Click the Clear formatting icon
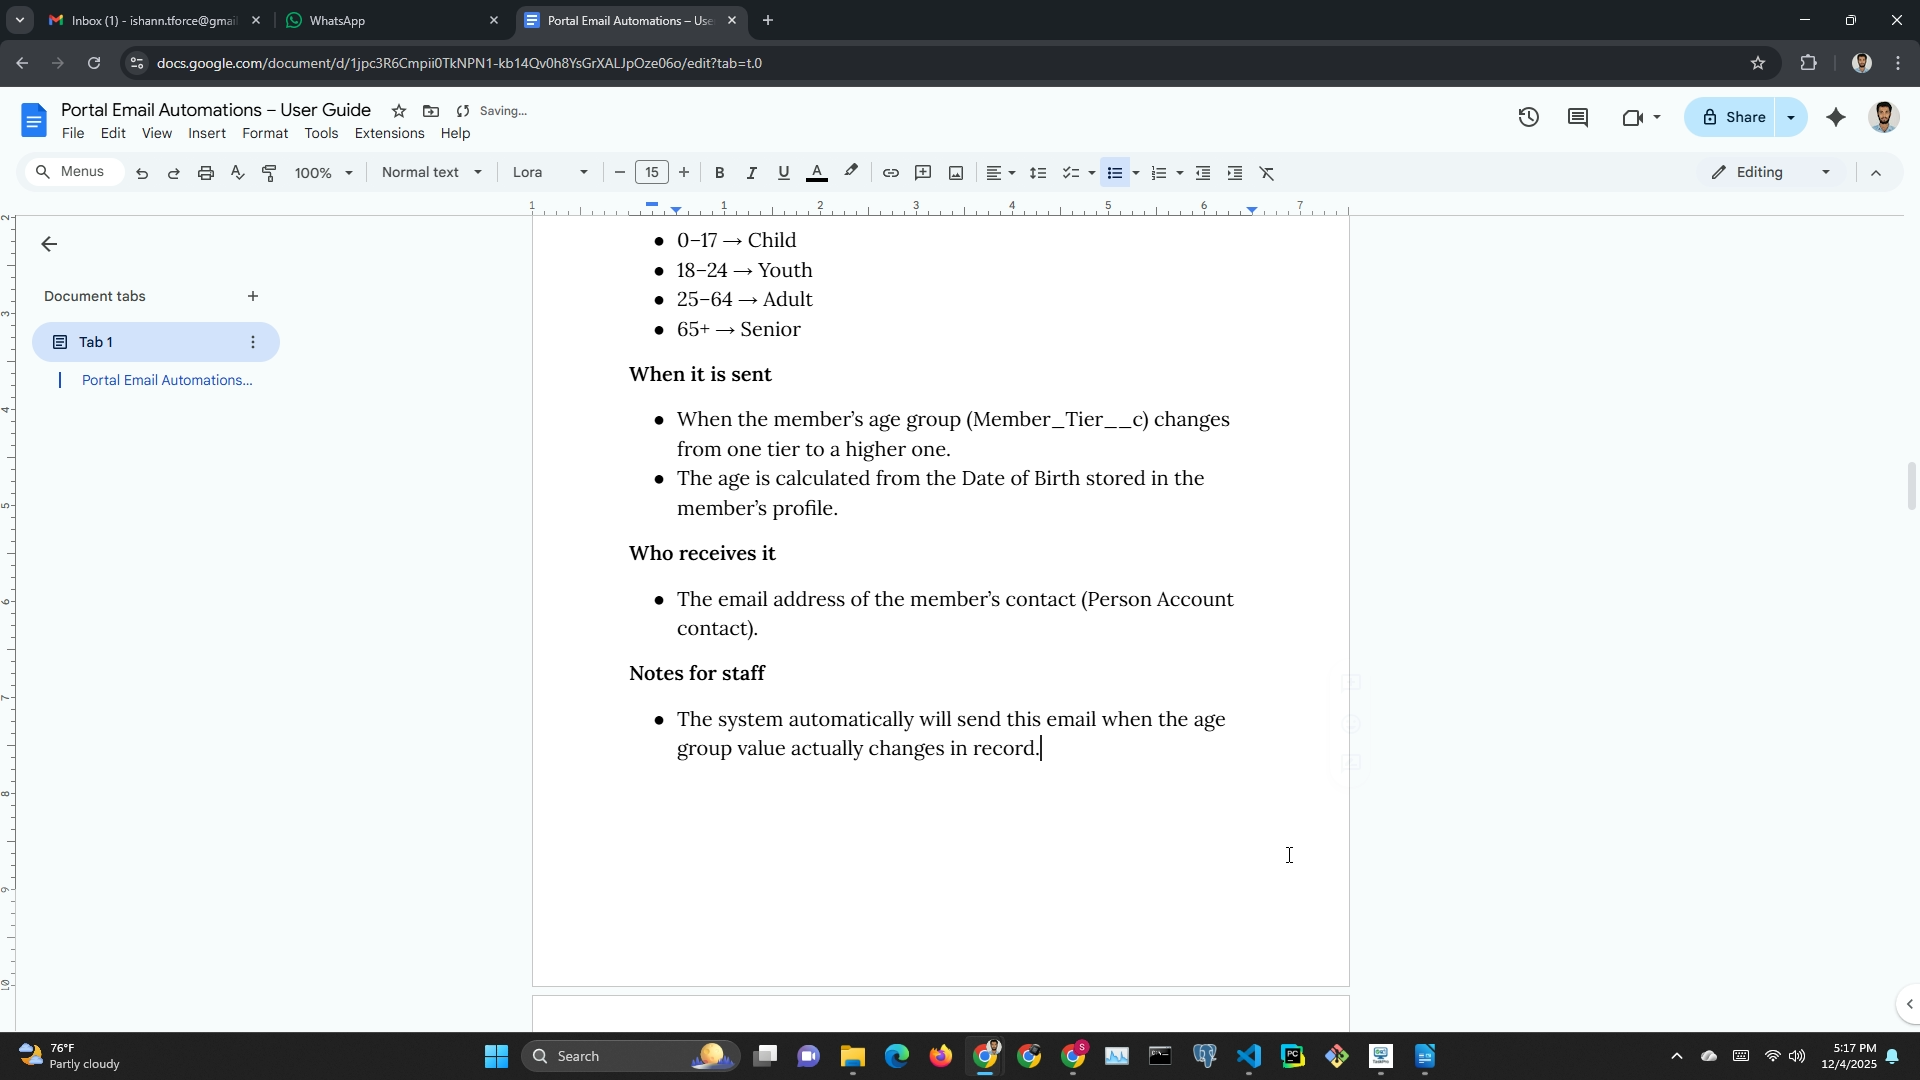This screenshot has width=1920, height=1080. click(1267, 173)
